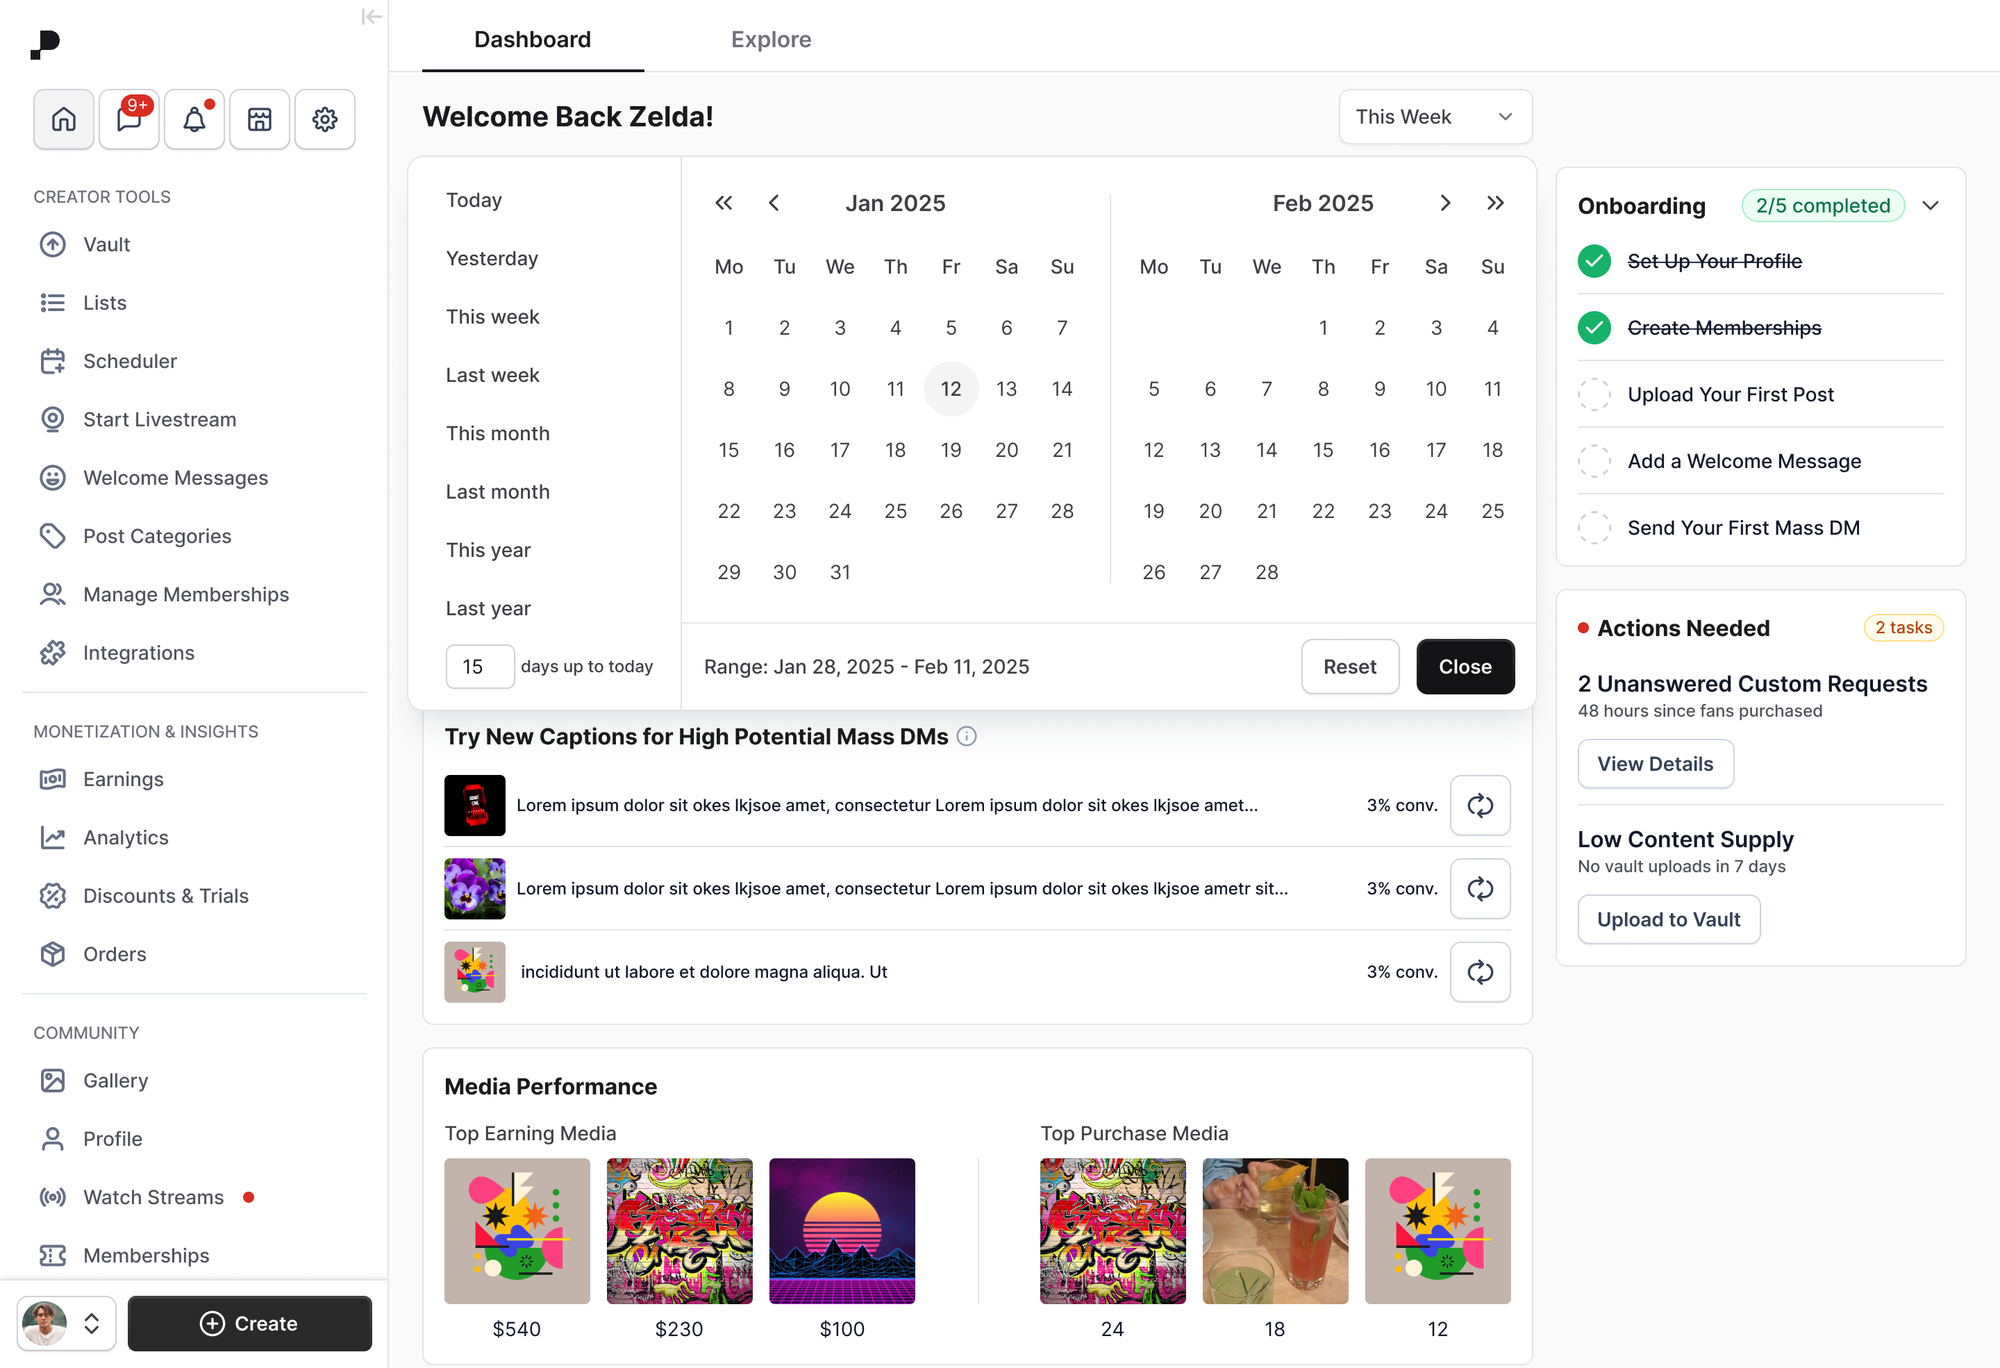Regenerate caption for 'incididunt ut labore' row
Viewport: 2000px width, 1368px height.
(1480, 972)
